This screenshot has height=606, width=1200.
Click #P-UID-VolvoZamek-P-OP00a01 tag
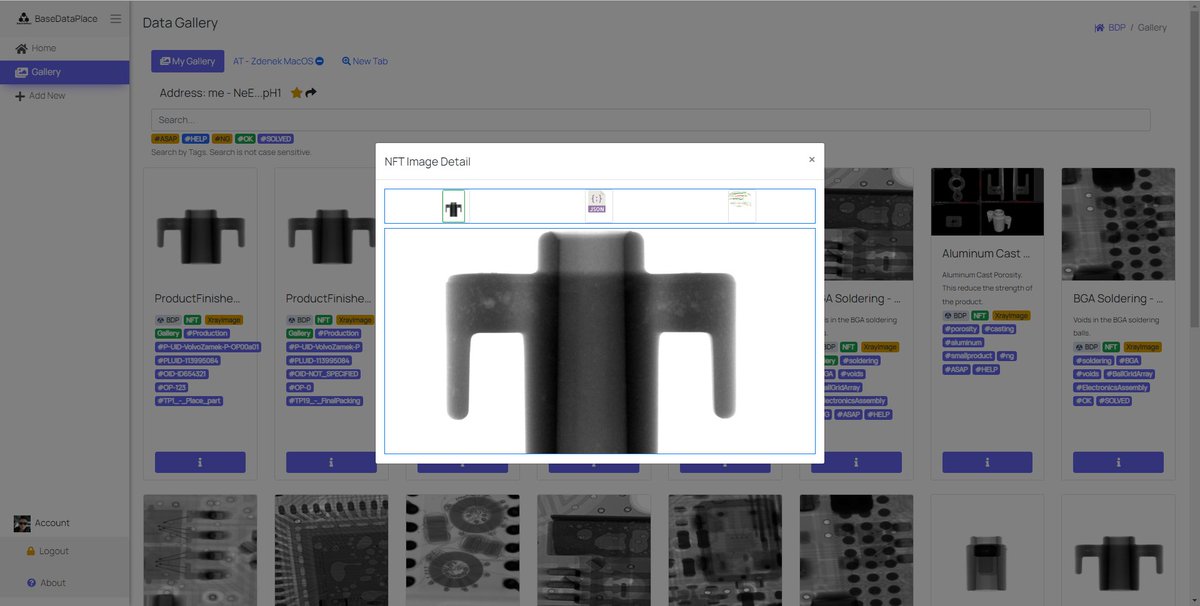click(207, 347)
